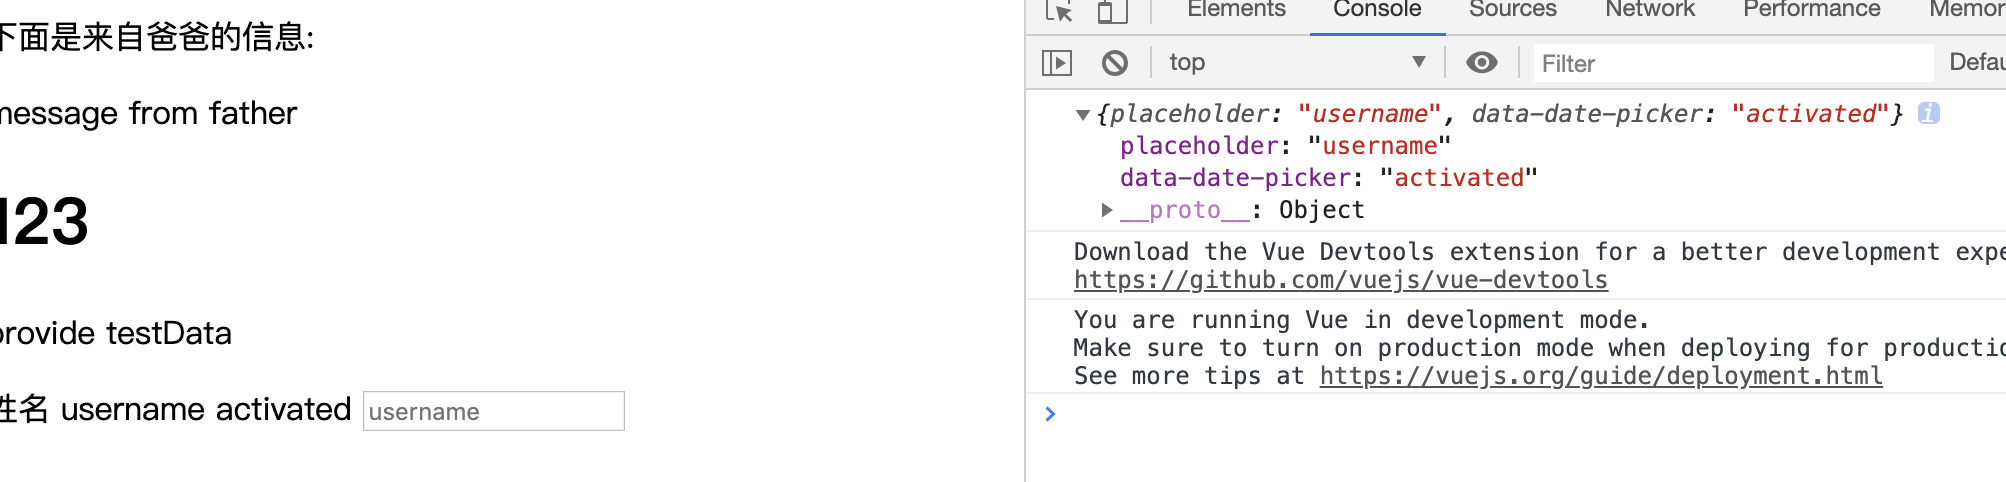Collapse the logged placeholder object
The width and height of the screenshot is (2006, 482).
(1082, 114)
